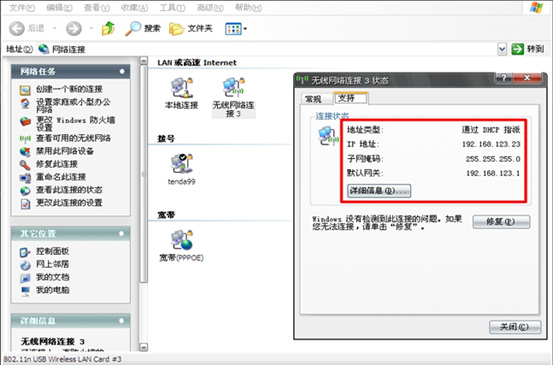
Task: Click the dialog help question mark button
Action: pyautogui.click(x=504, y=78)
